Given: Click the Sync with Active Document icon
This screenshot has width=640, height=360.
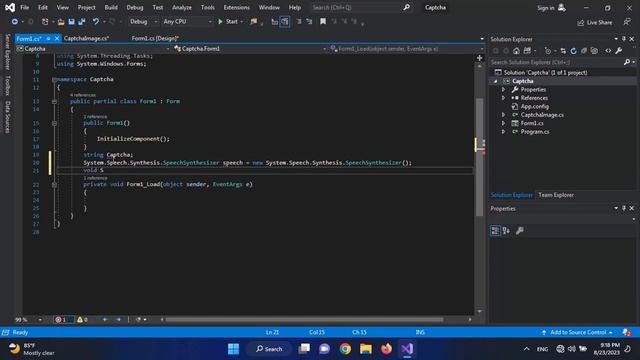Looking at the screenshot, I should [563, 51].
